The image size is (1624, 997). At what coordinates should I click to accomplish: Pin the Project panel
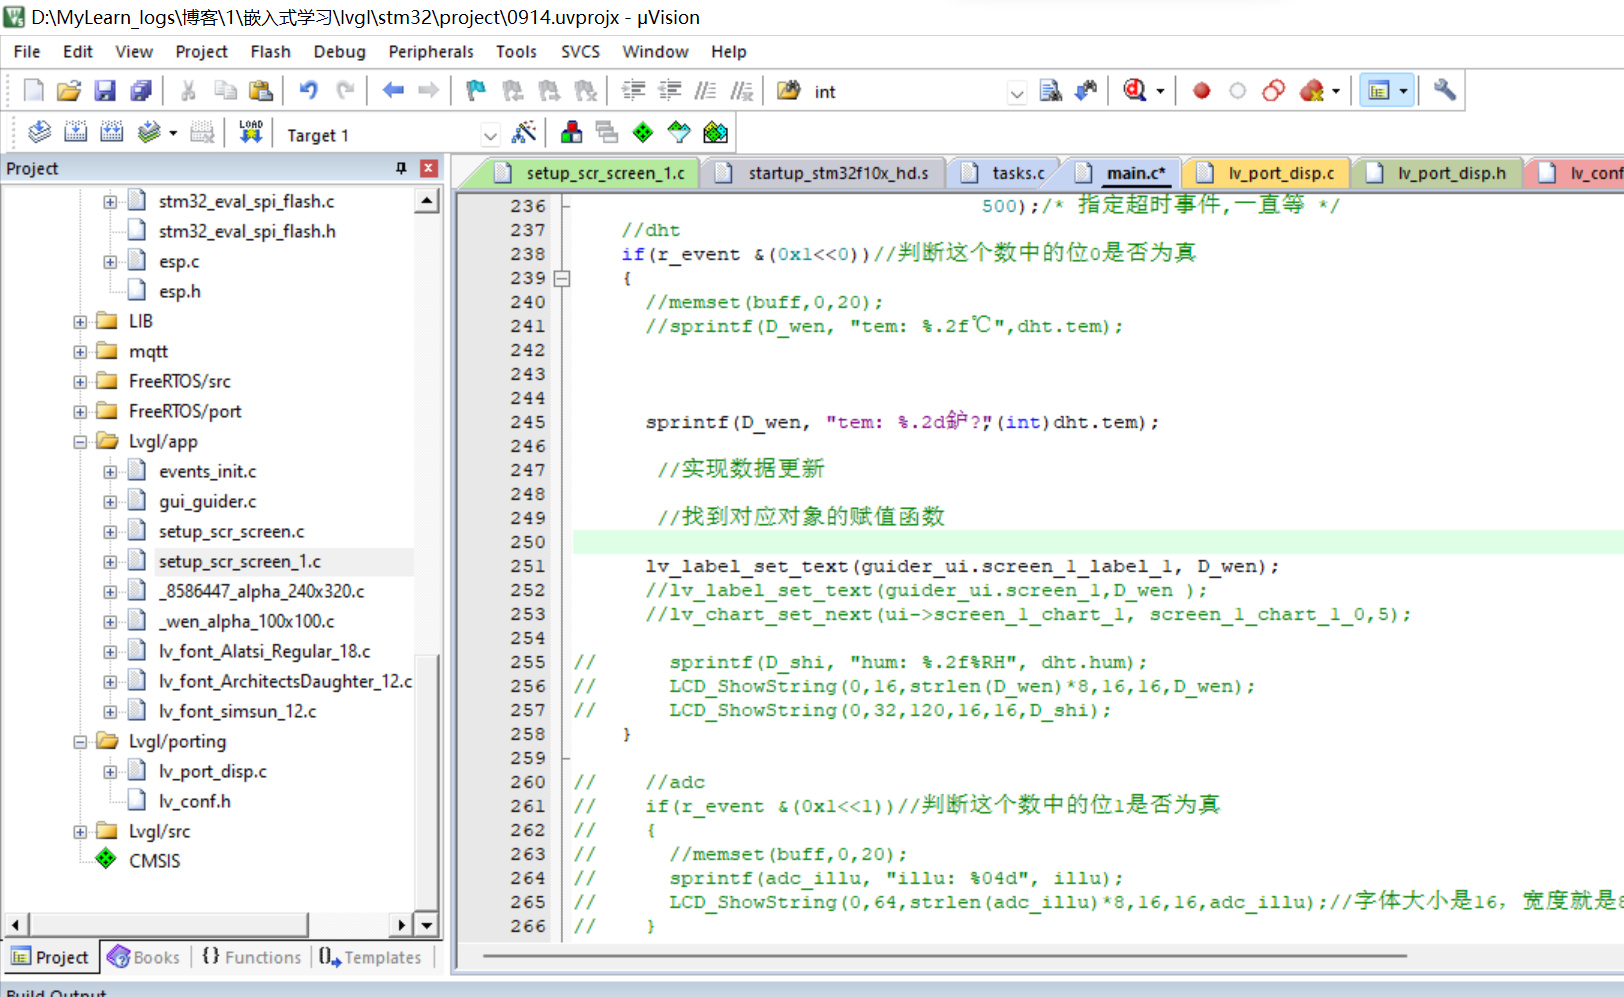pyautogui.click(x=401, y=168)
